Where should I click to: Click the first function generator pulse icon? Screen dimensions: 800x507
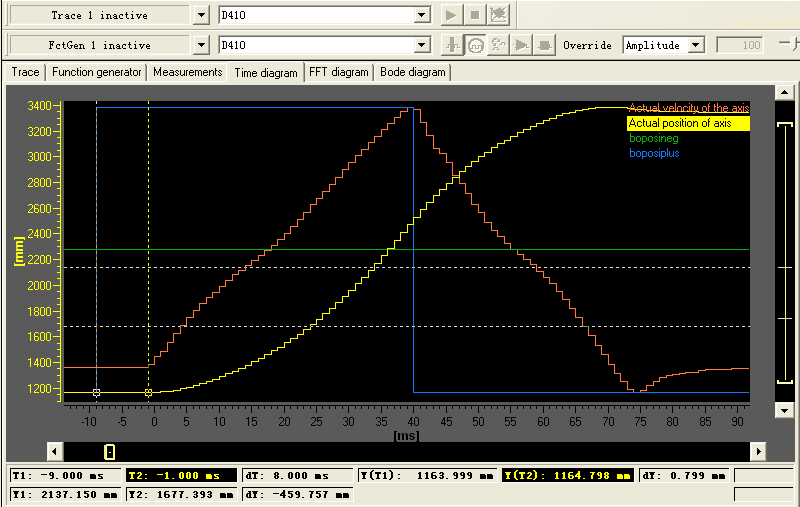[452, 45]
